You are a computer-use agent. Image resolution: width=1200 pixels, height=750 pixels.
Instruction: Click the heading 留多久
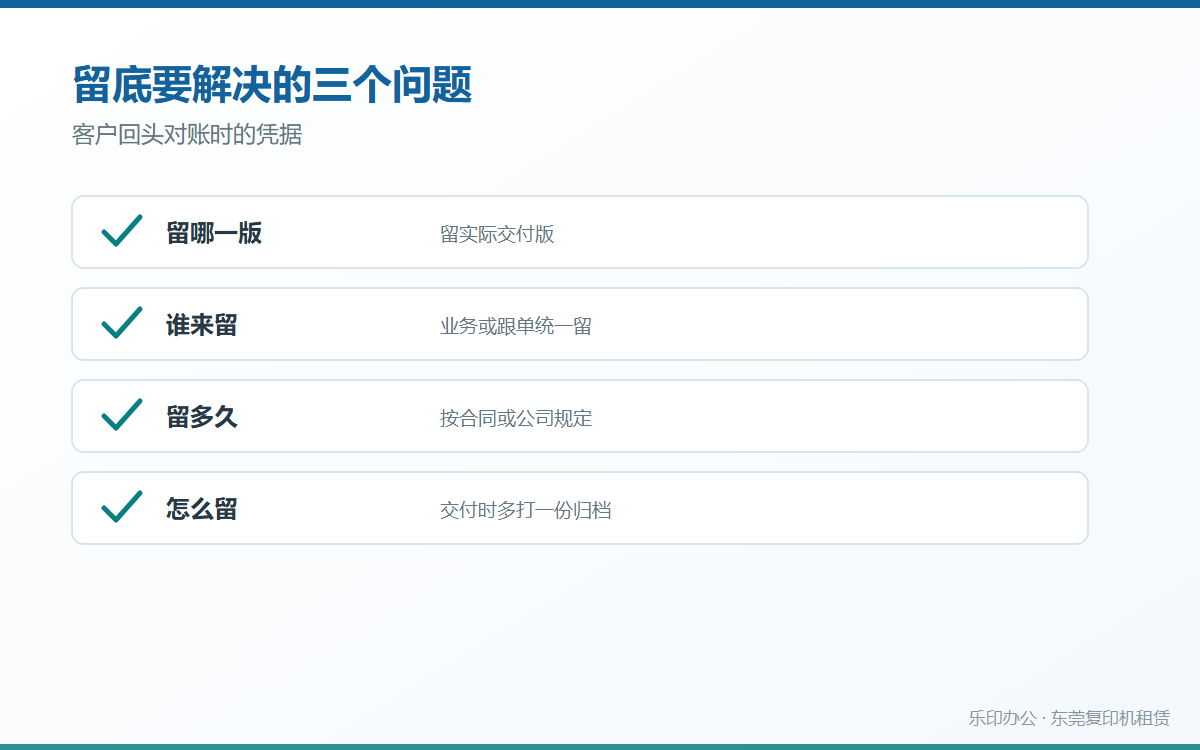(x=202, y=417)
